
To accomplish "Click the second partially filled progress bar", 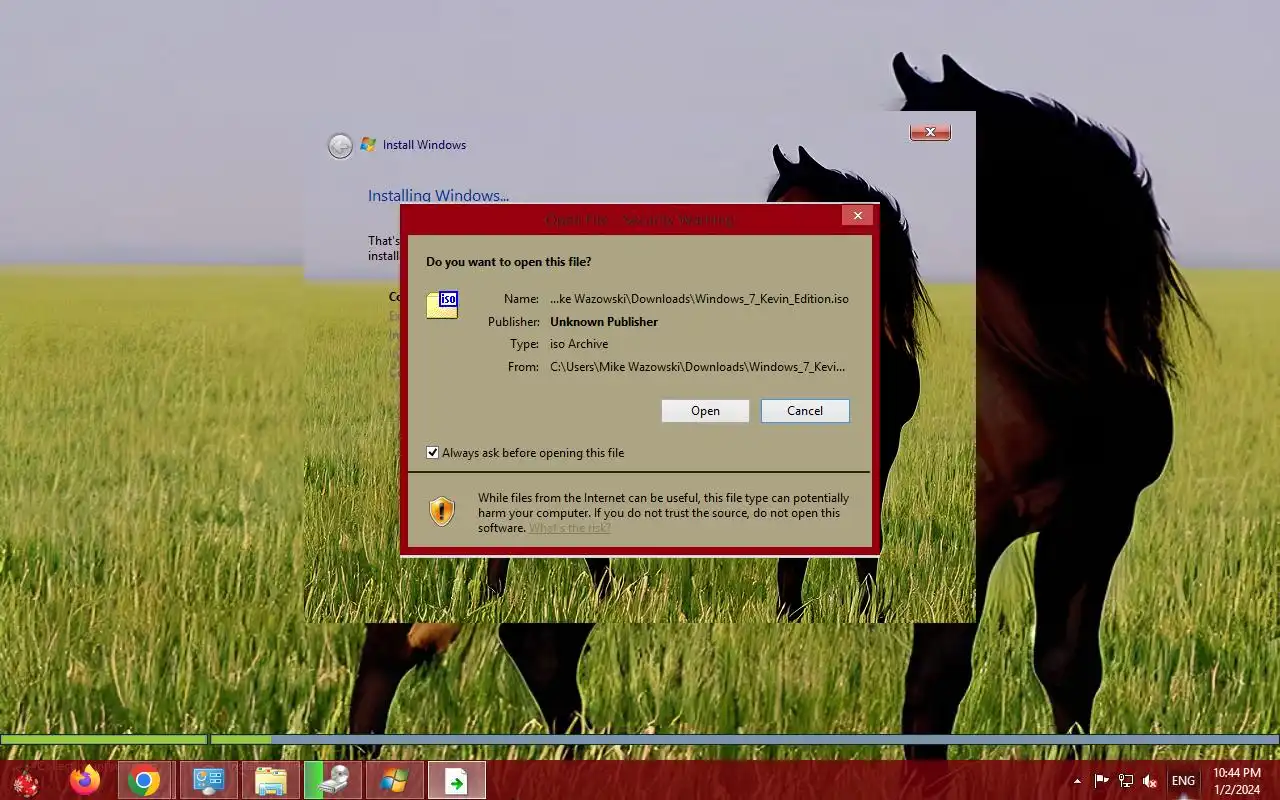I will (x=744, y=740).
